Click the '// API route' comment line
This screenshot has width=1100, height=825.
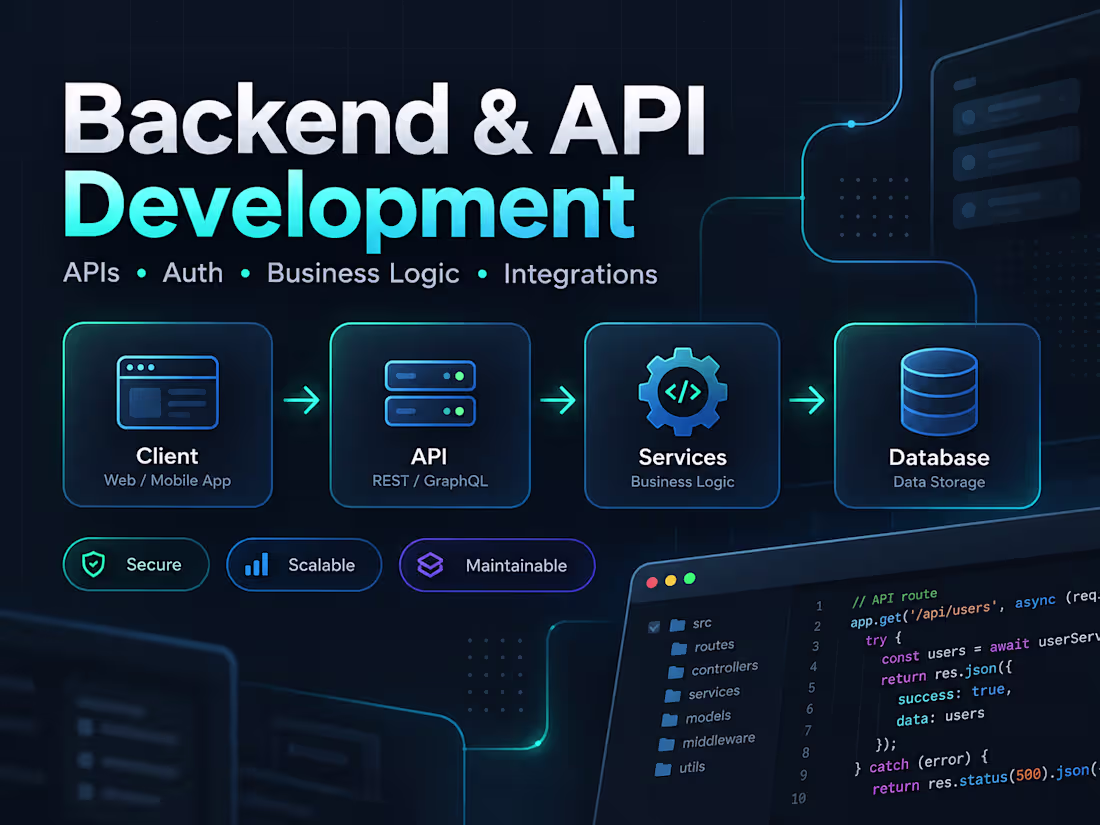point(894,597)
